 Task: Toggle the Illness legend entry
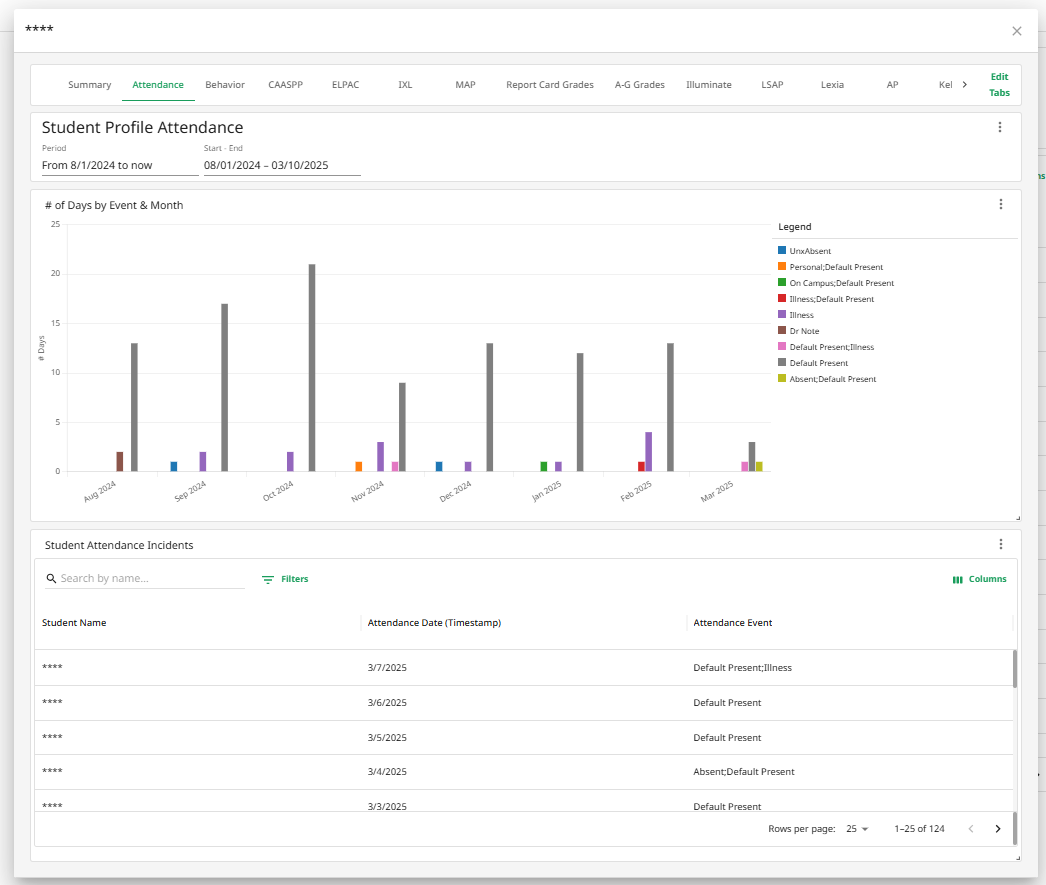pos(801,315)
